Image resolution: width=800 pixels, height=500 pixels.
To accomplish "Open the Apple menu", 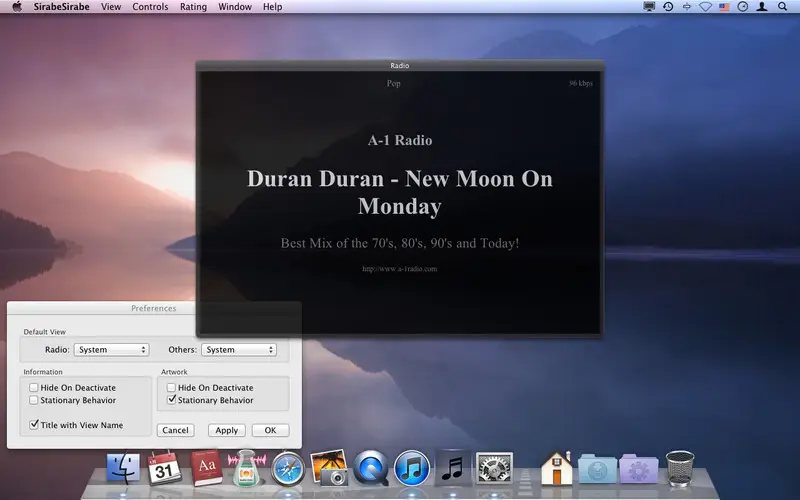I will (x=17, y=7).
